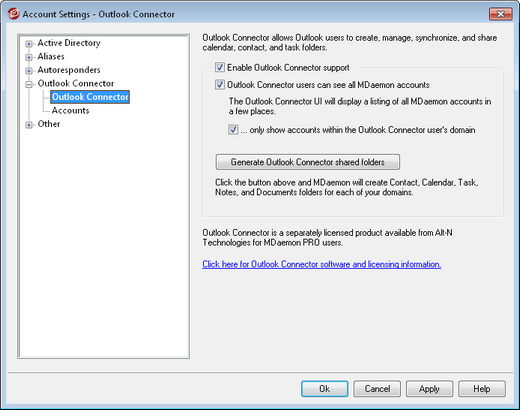The height and width of the screenshot is (410, 520).
Task: Uncheck users can see all MDaemon accounts
Action: (220, 85)
